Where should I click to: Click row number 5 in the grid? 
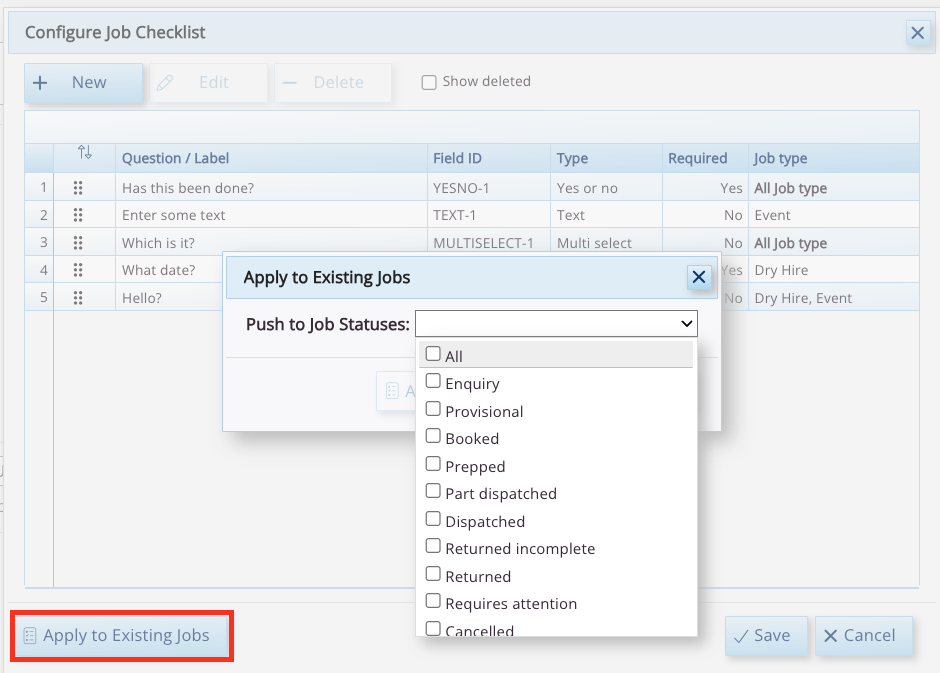point(40,297)
